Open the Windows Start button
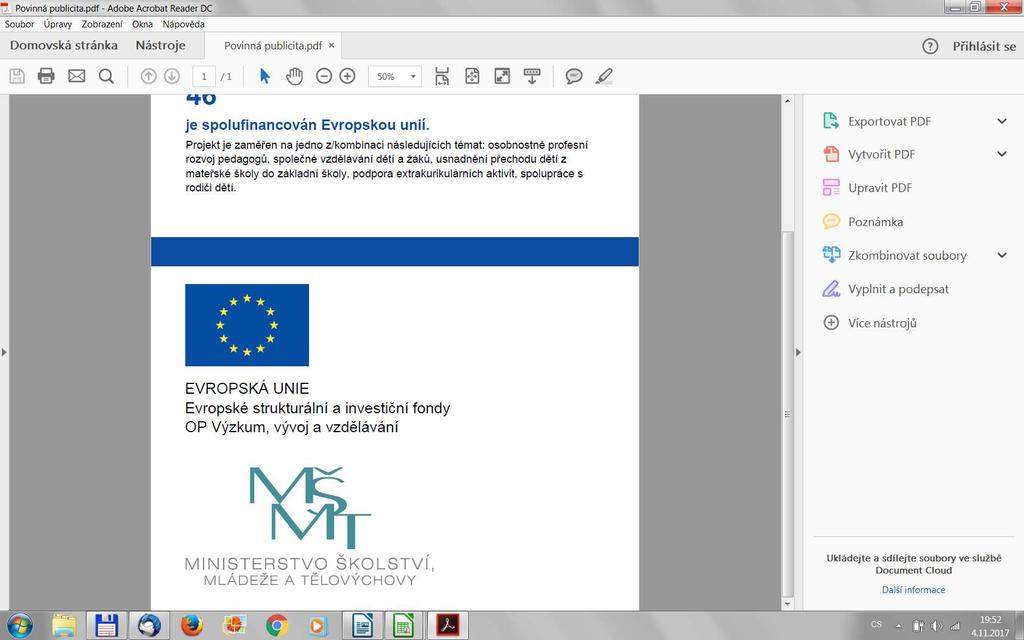This screenshot has width=1024, height=640. click(x=20, y=626)
